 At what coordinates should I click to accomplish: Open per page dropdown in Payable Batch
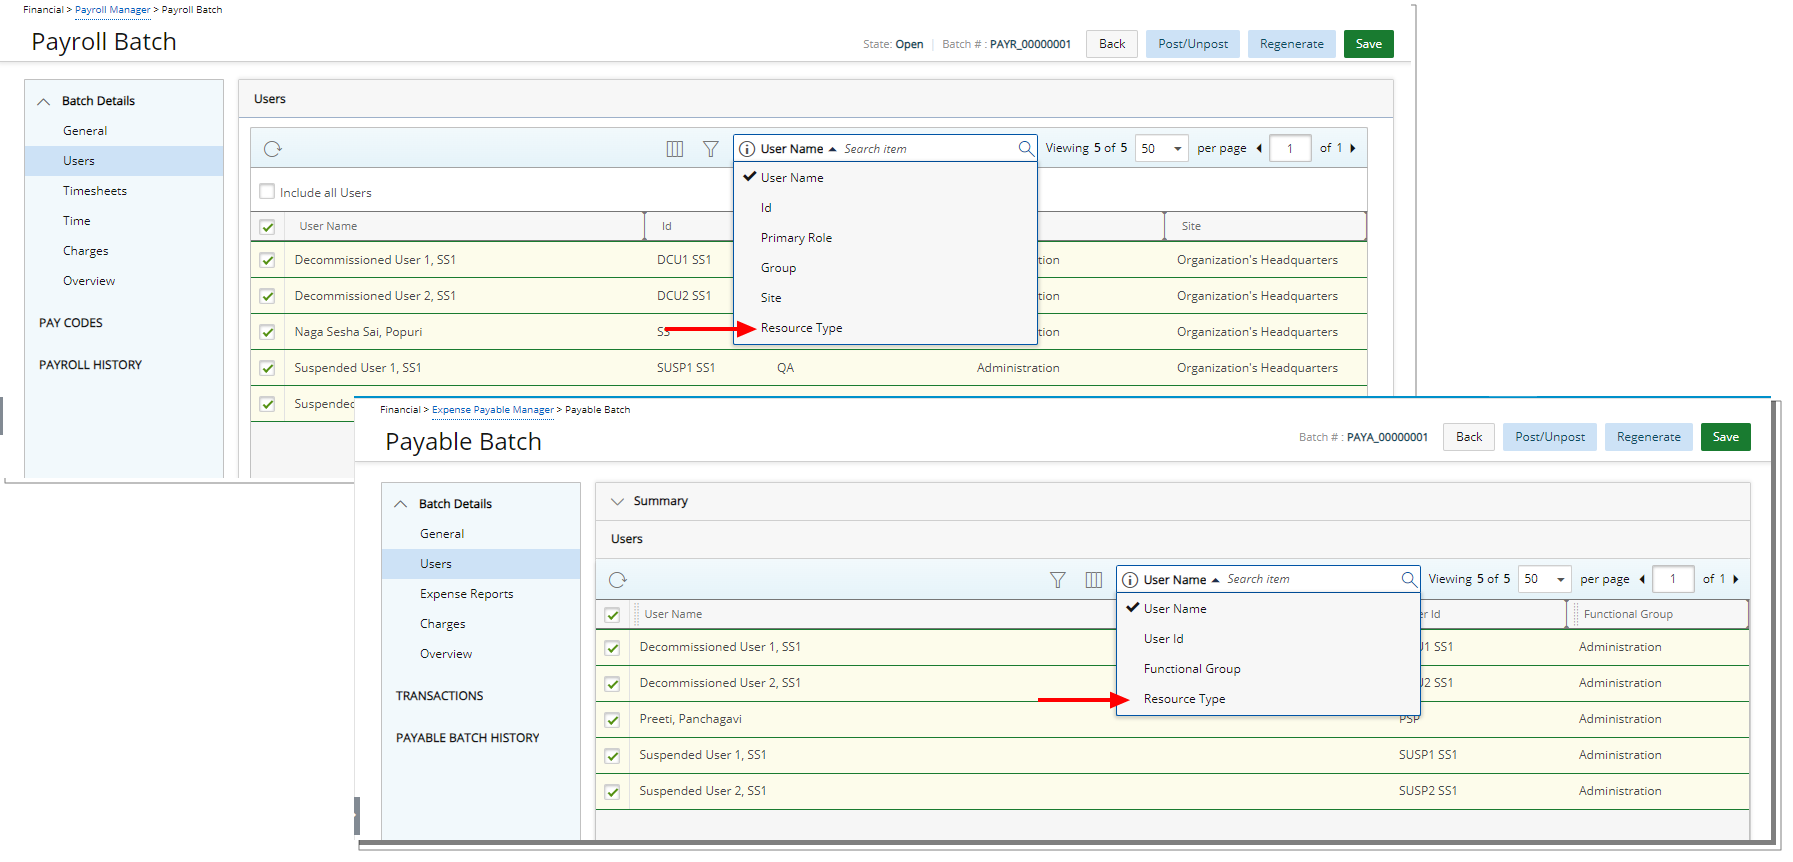tap(1545, 580)
